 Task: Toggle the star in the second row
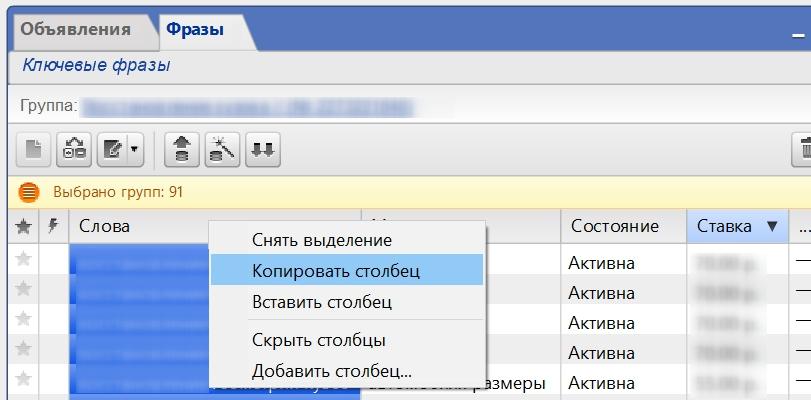point(24,289)
